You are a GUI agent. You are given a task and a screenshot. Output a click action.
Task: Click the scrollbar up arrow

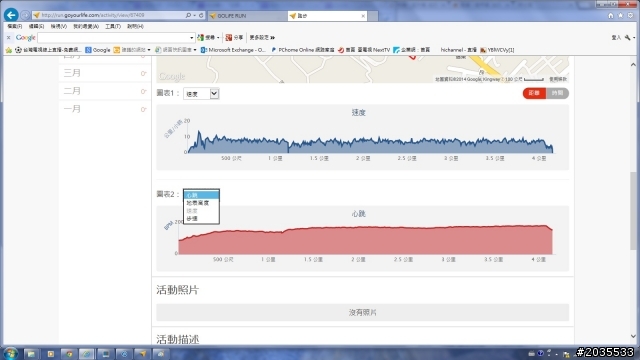pyautogui.click(x=633, y=64)
